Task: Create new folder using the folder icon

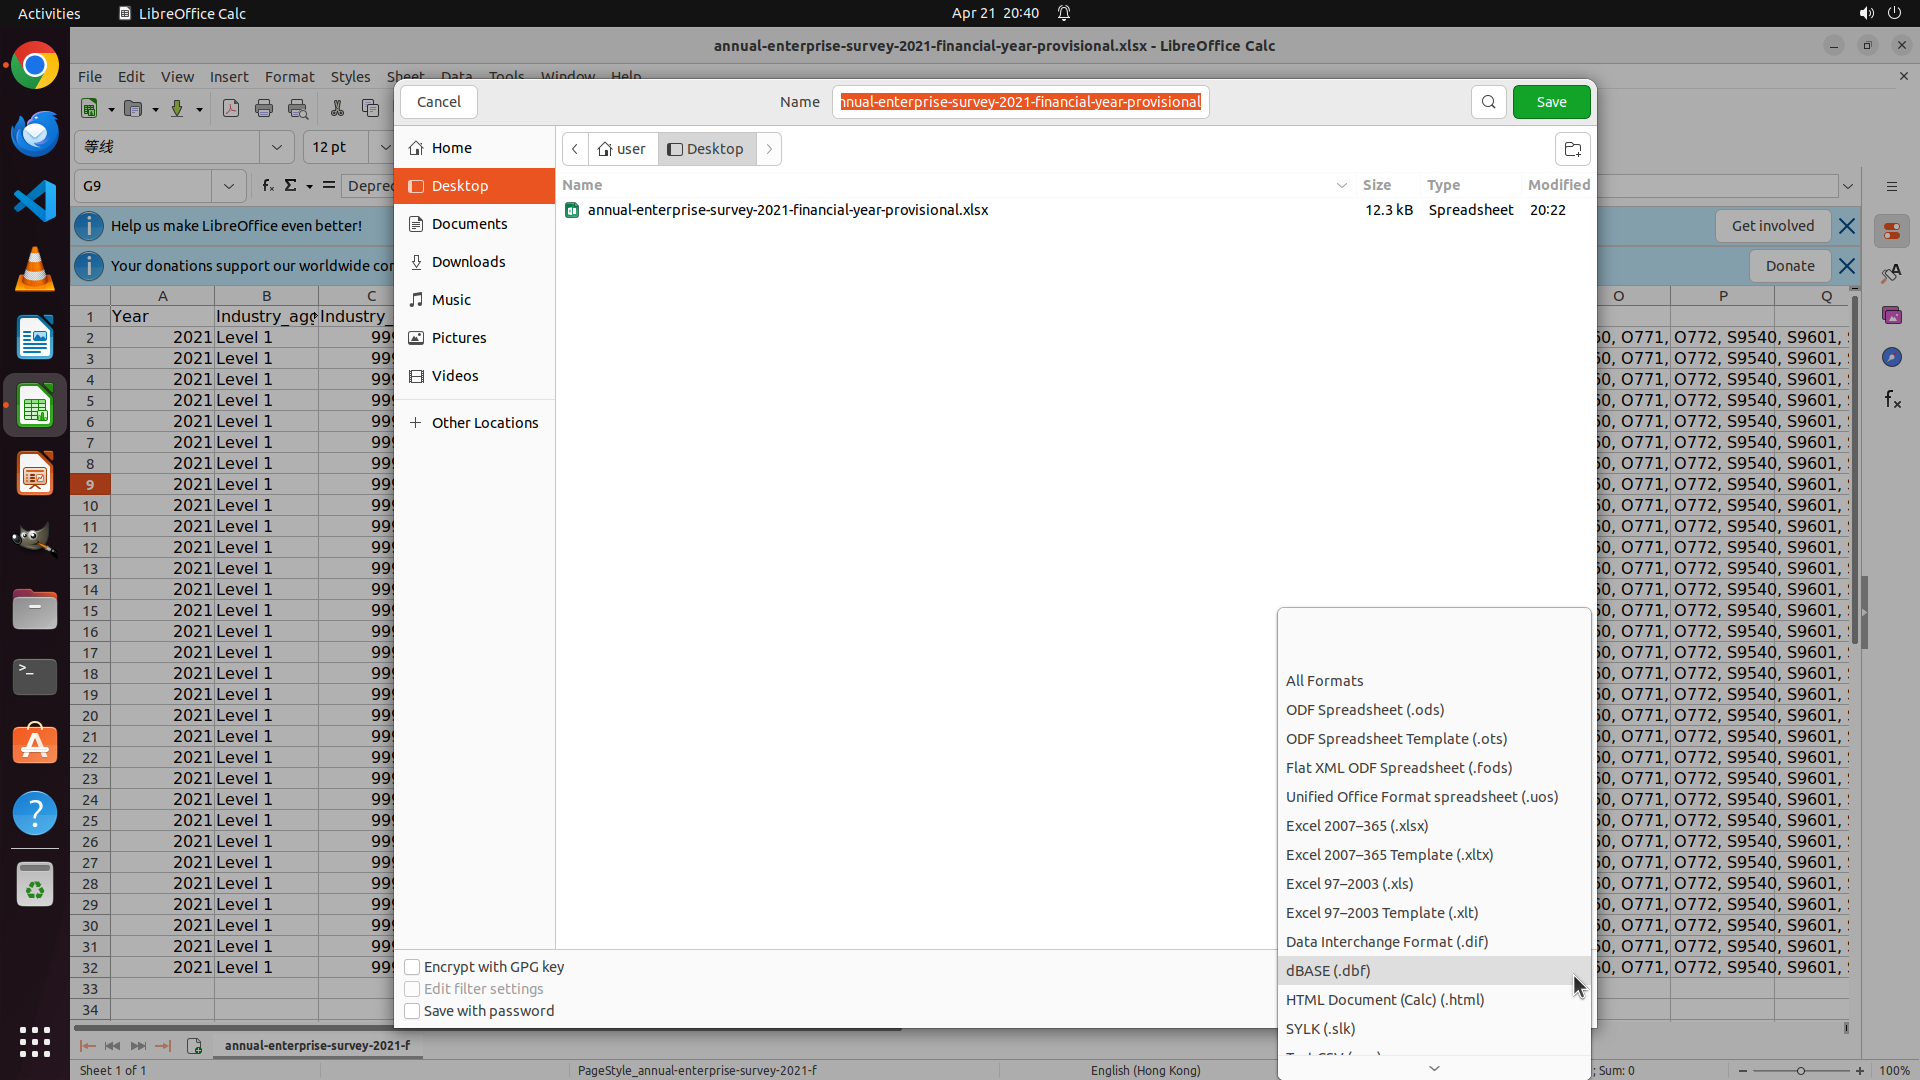Action: point(1572,149)
